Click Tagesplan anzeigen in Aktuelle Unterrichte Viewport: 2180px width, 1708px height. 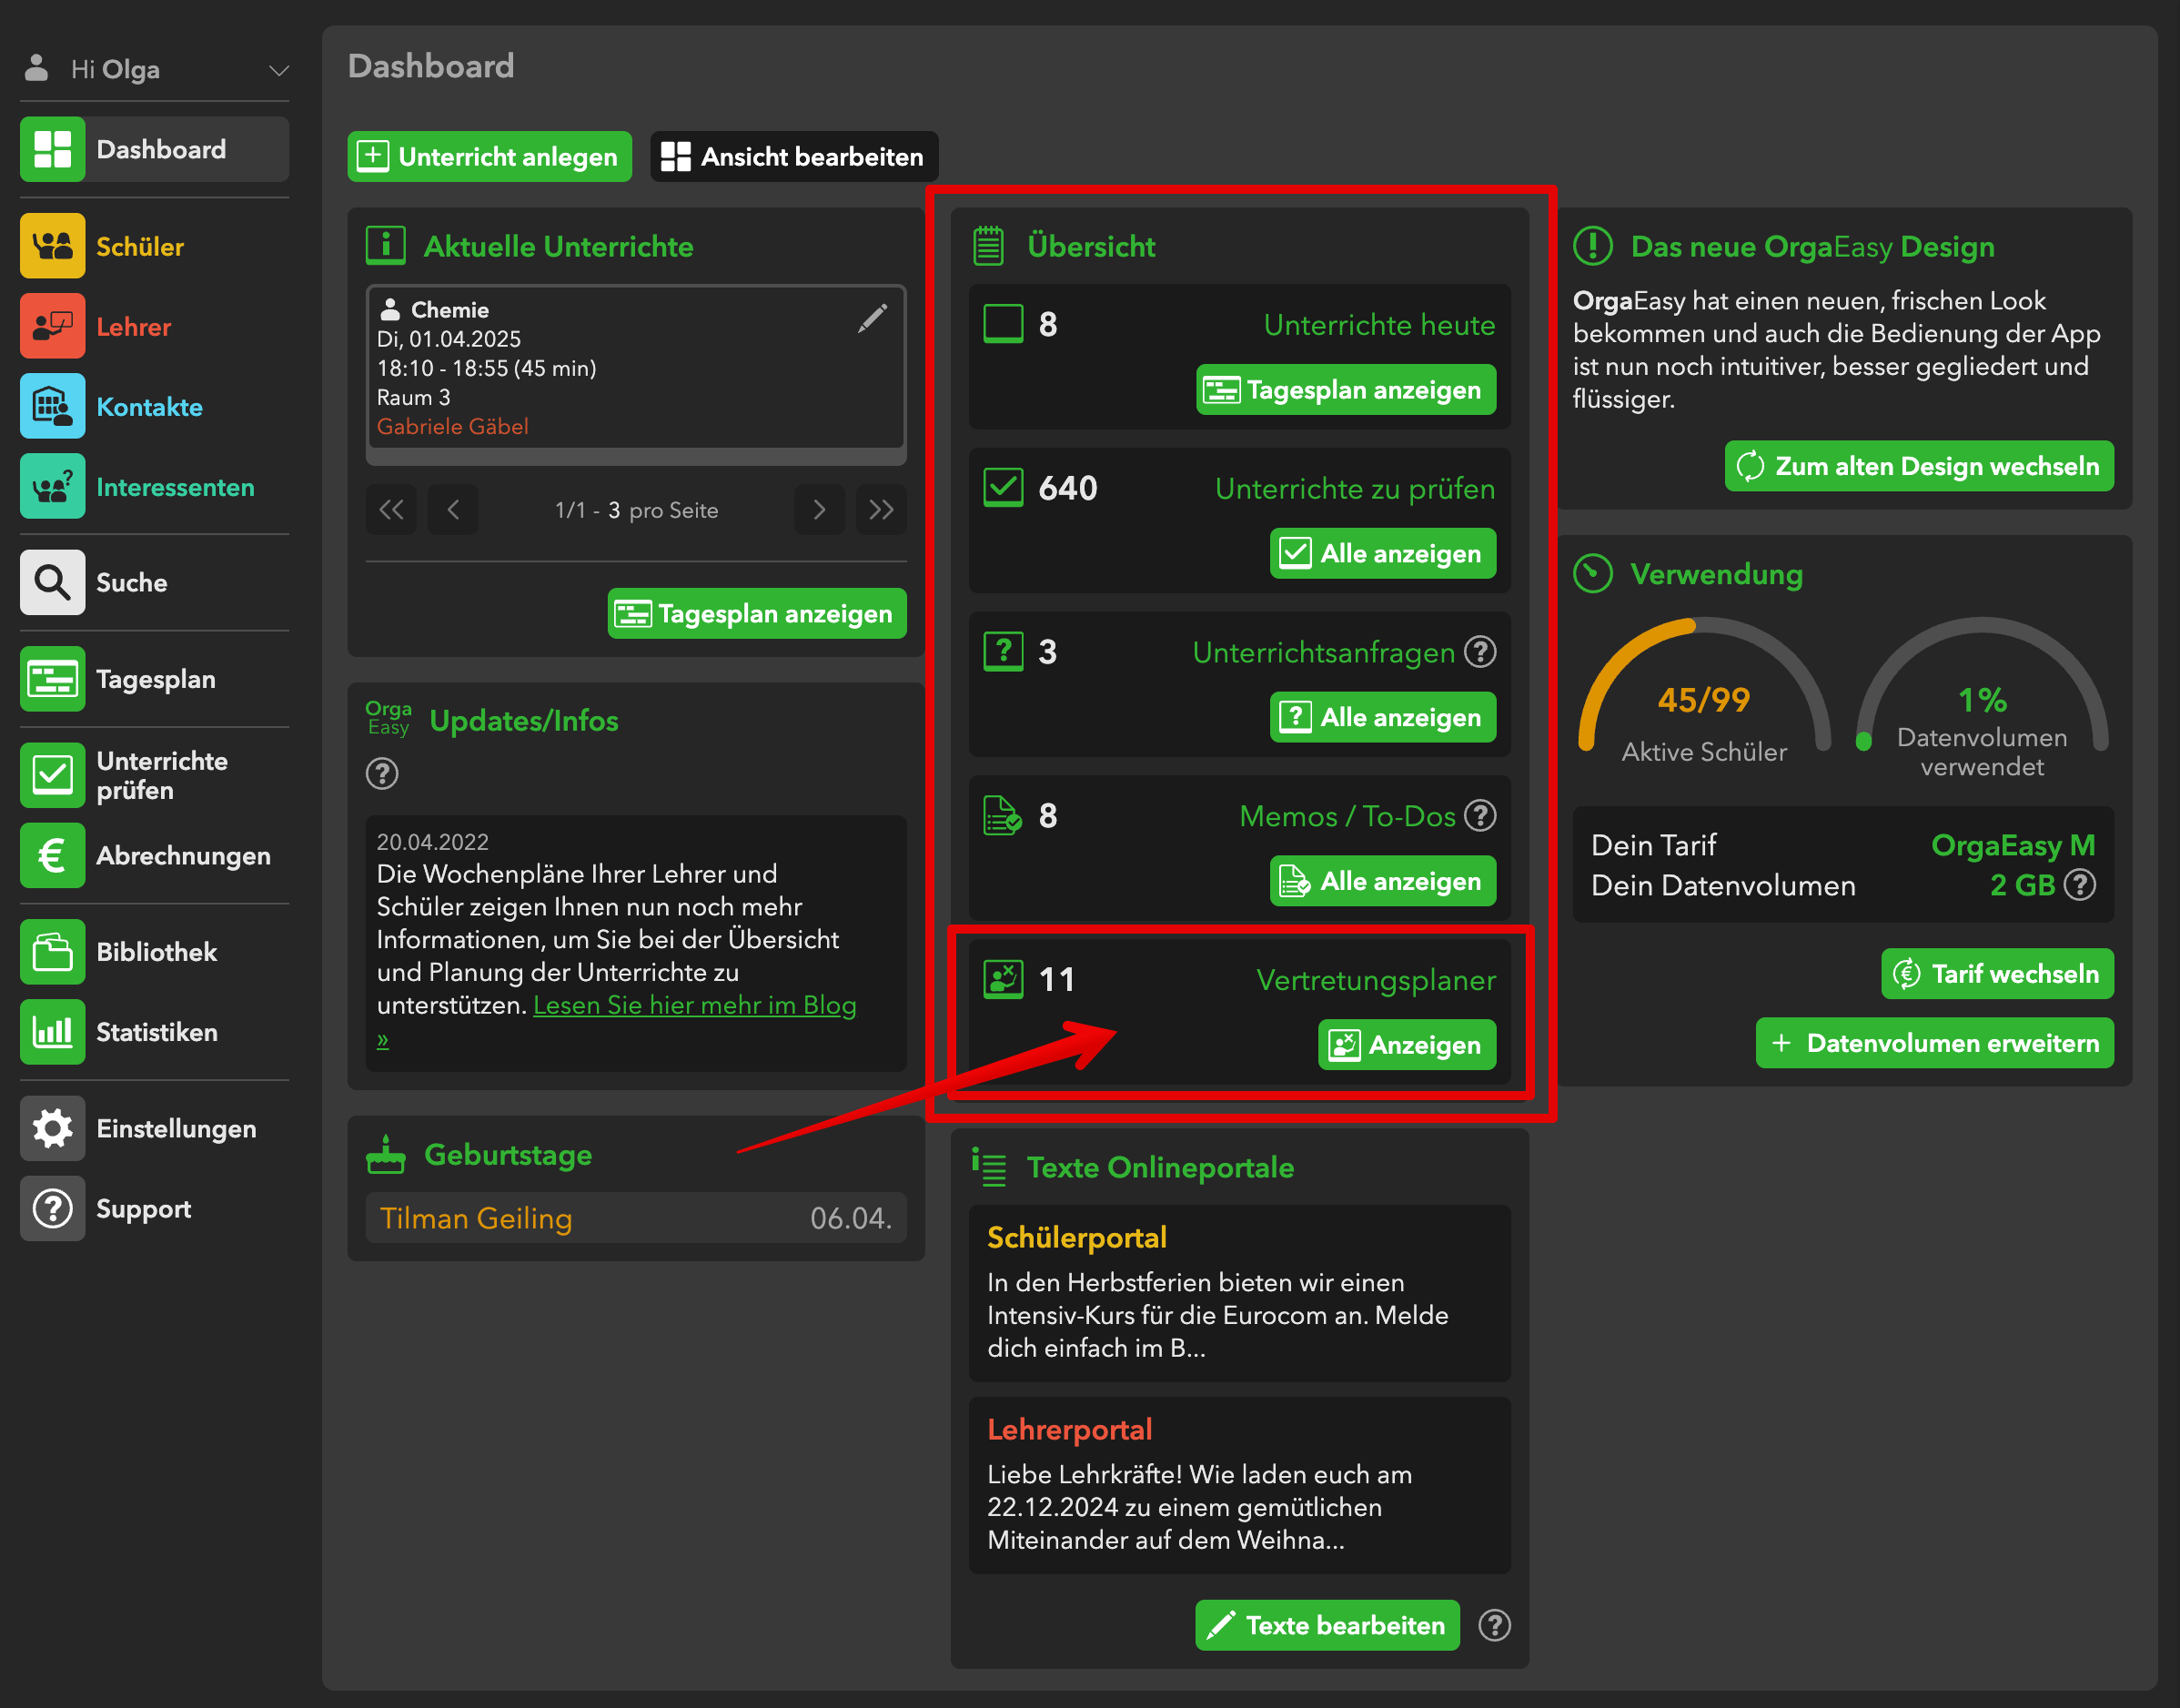757,613
